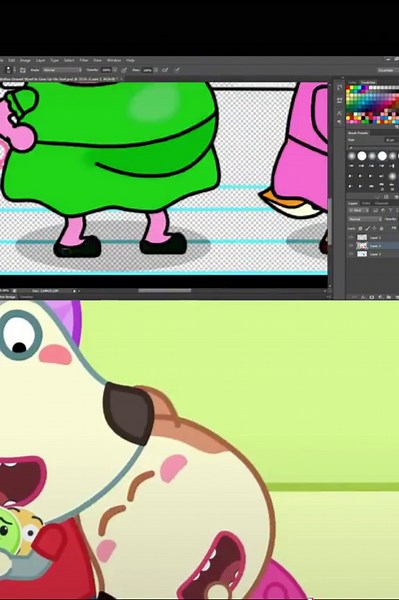
Task: Hide the bottom layer via its eye icon
Action: pyautogui.click(x=351, y=254)
